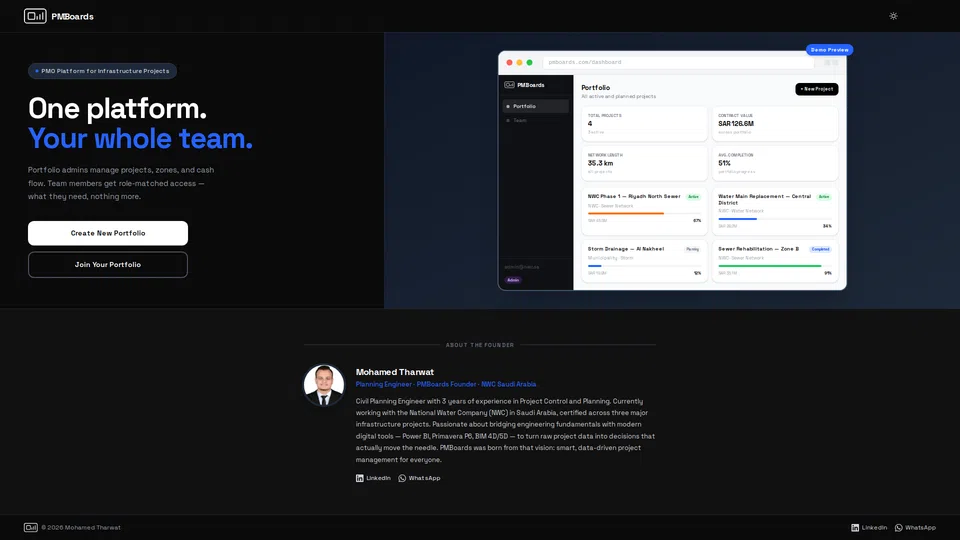The image size is (960, 540).
Task: Click the blue progress bar of Water Main Replacement
Action: (x=737, y=219)
